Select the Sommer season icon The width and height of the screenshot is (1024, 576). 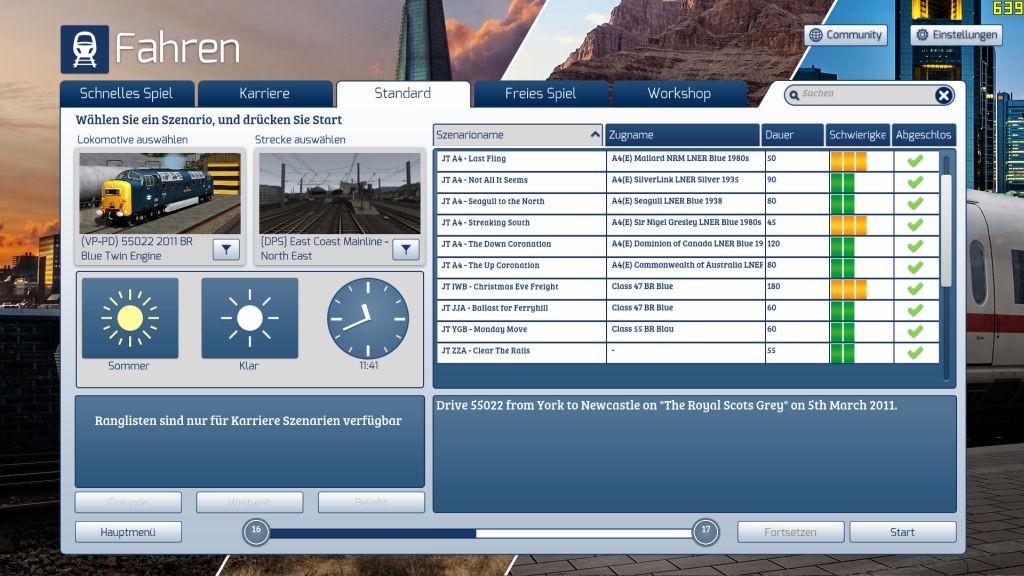(x=130, y=318)
